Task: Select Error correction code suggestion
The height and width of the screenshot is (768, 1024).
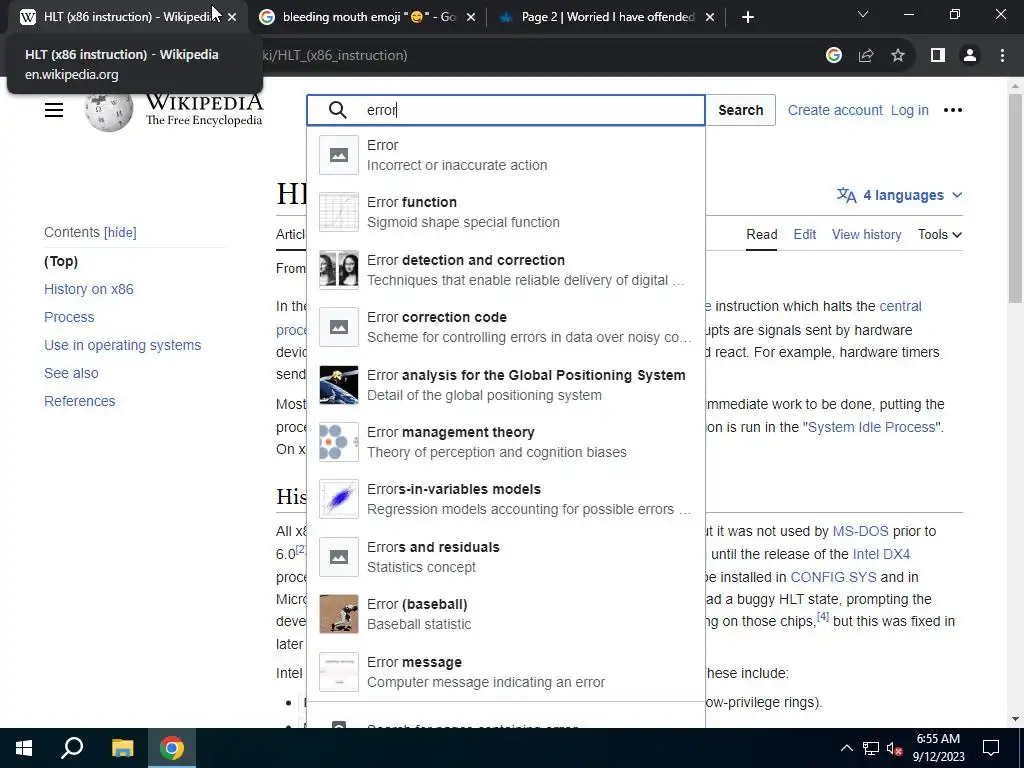Action: coord(505,327)
